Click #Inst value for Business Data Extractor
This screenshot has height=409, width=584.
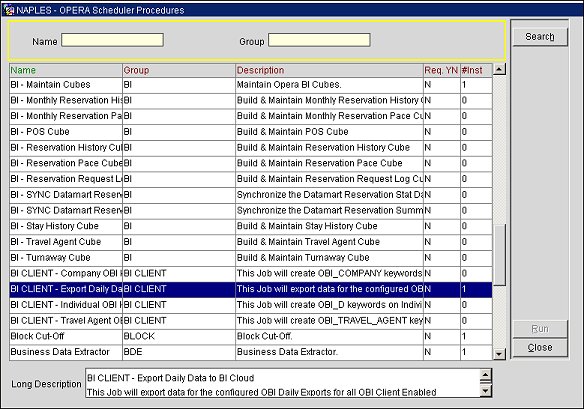pyautogui.click(x=476, y=352)
